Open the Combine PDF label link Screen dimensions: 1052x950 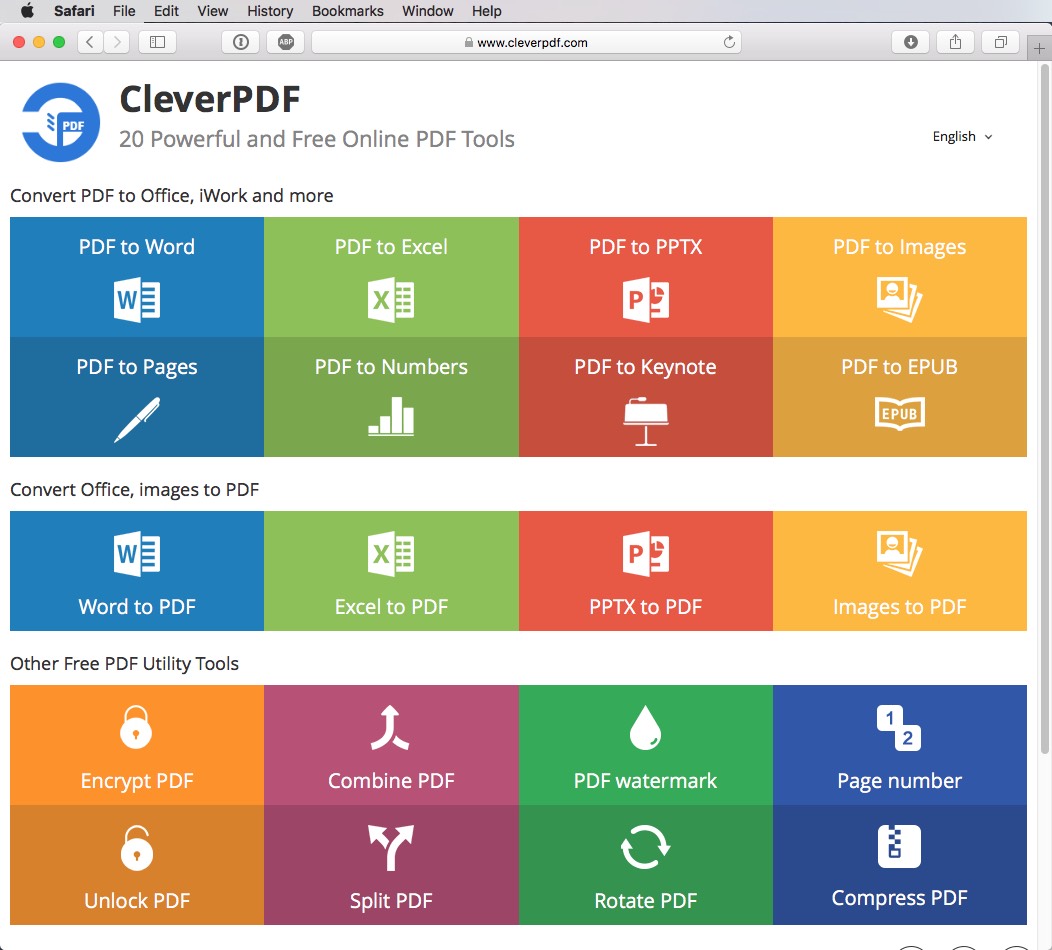pos(391,781)
